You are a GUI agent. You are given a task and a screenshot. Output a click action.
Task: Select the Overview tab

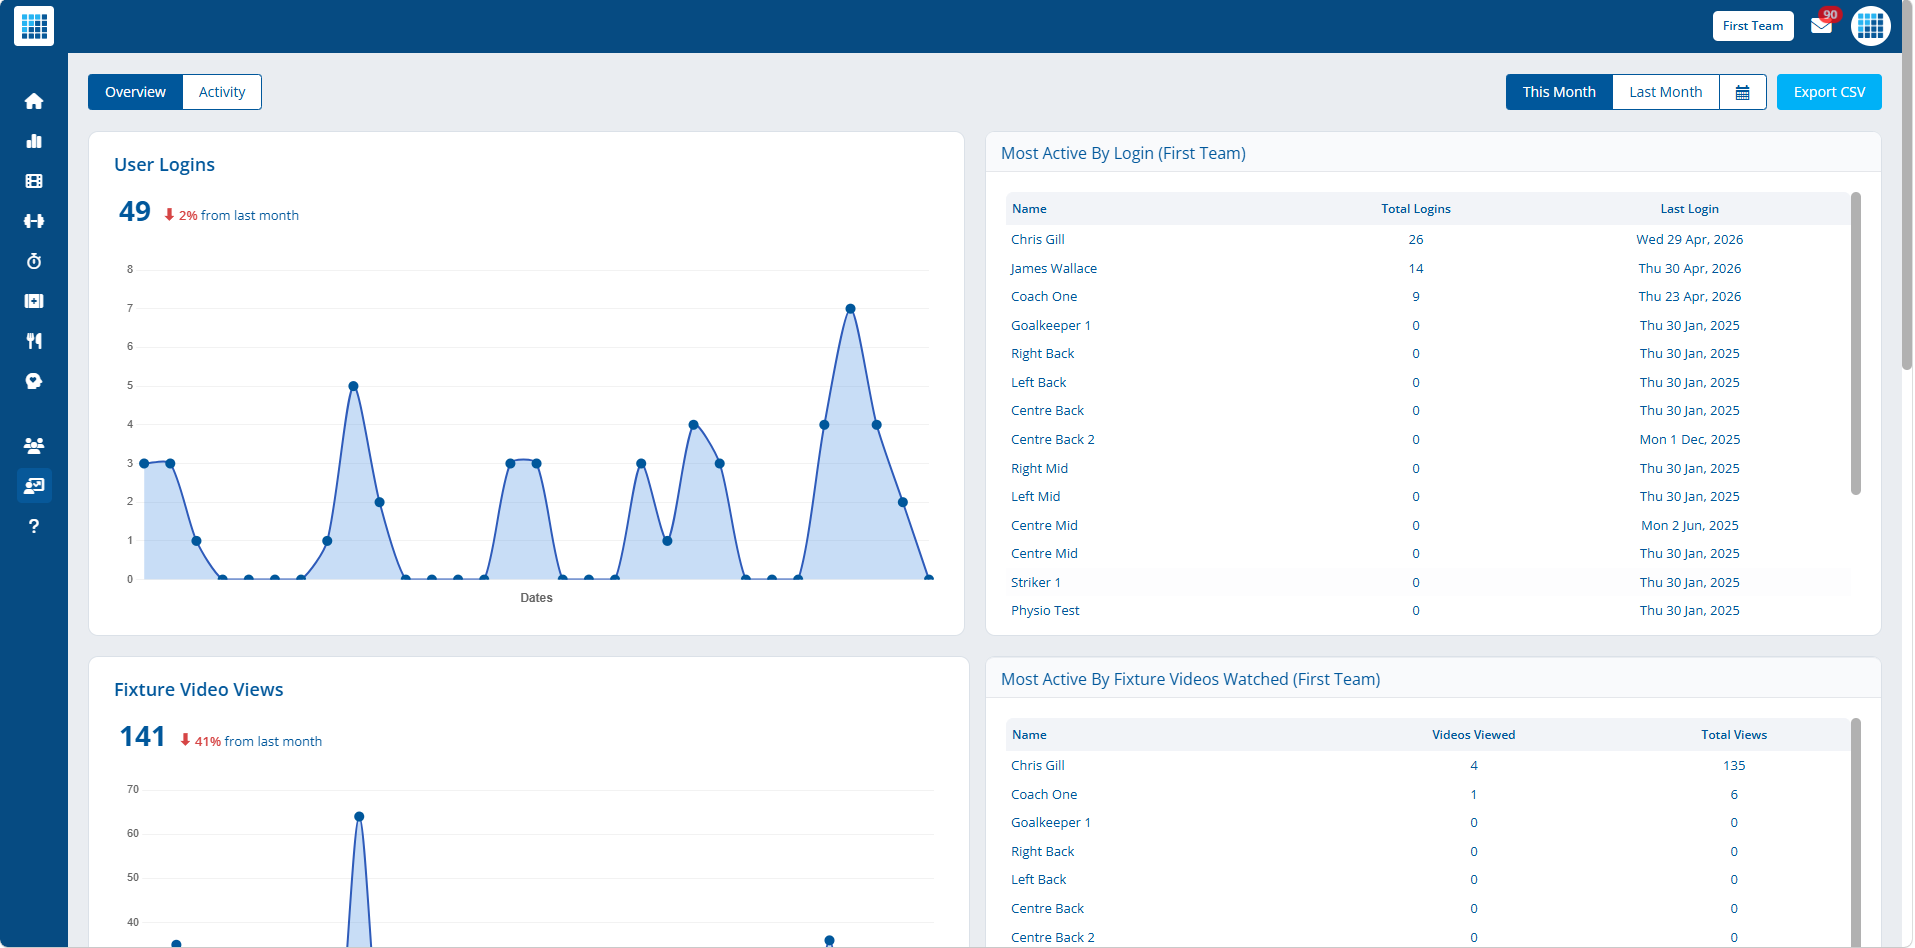(135, 91)
